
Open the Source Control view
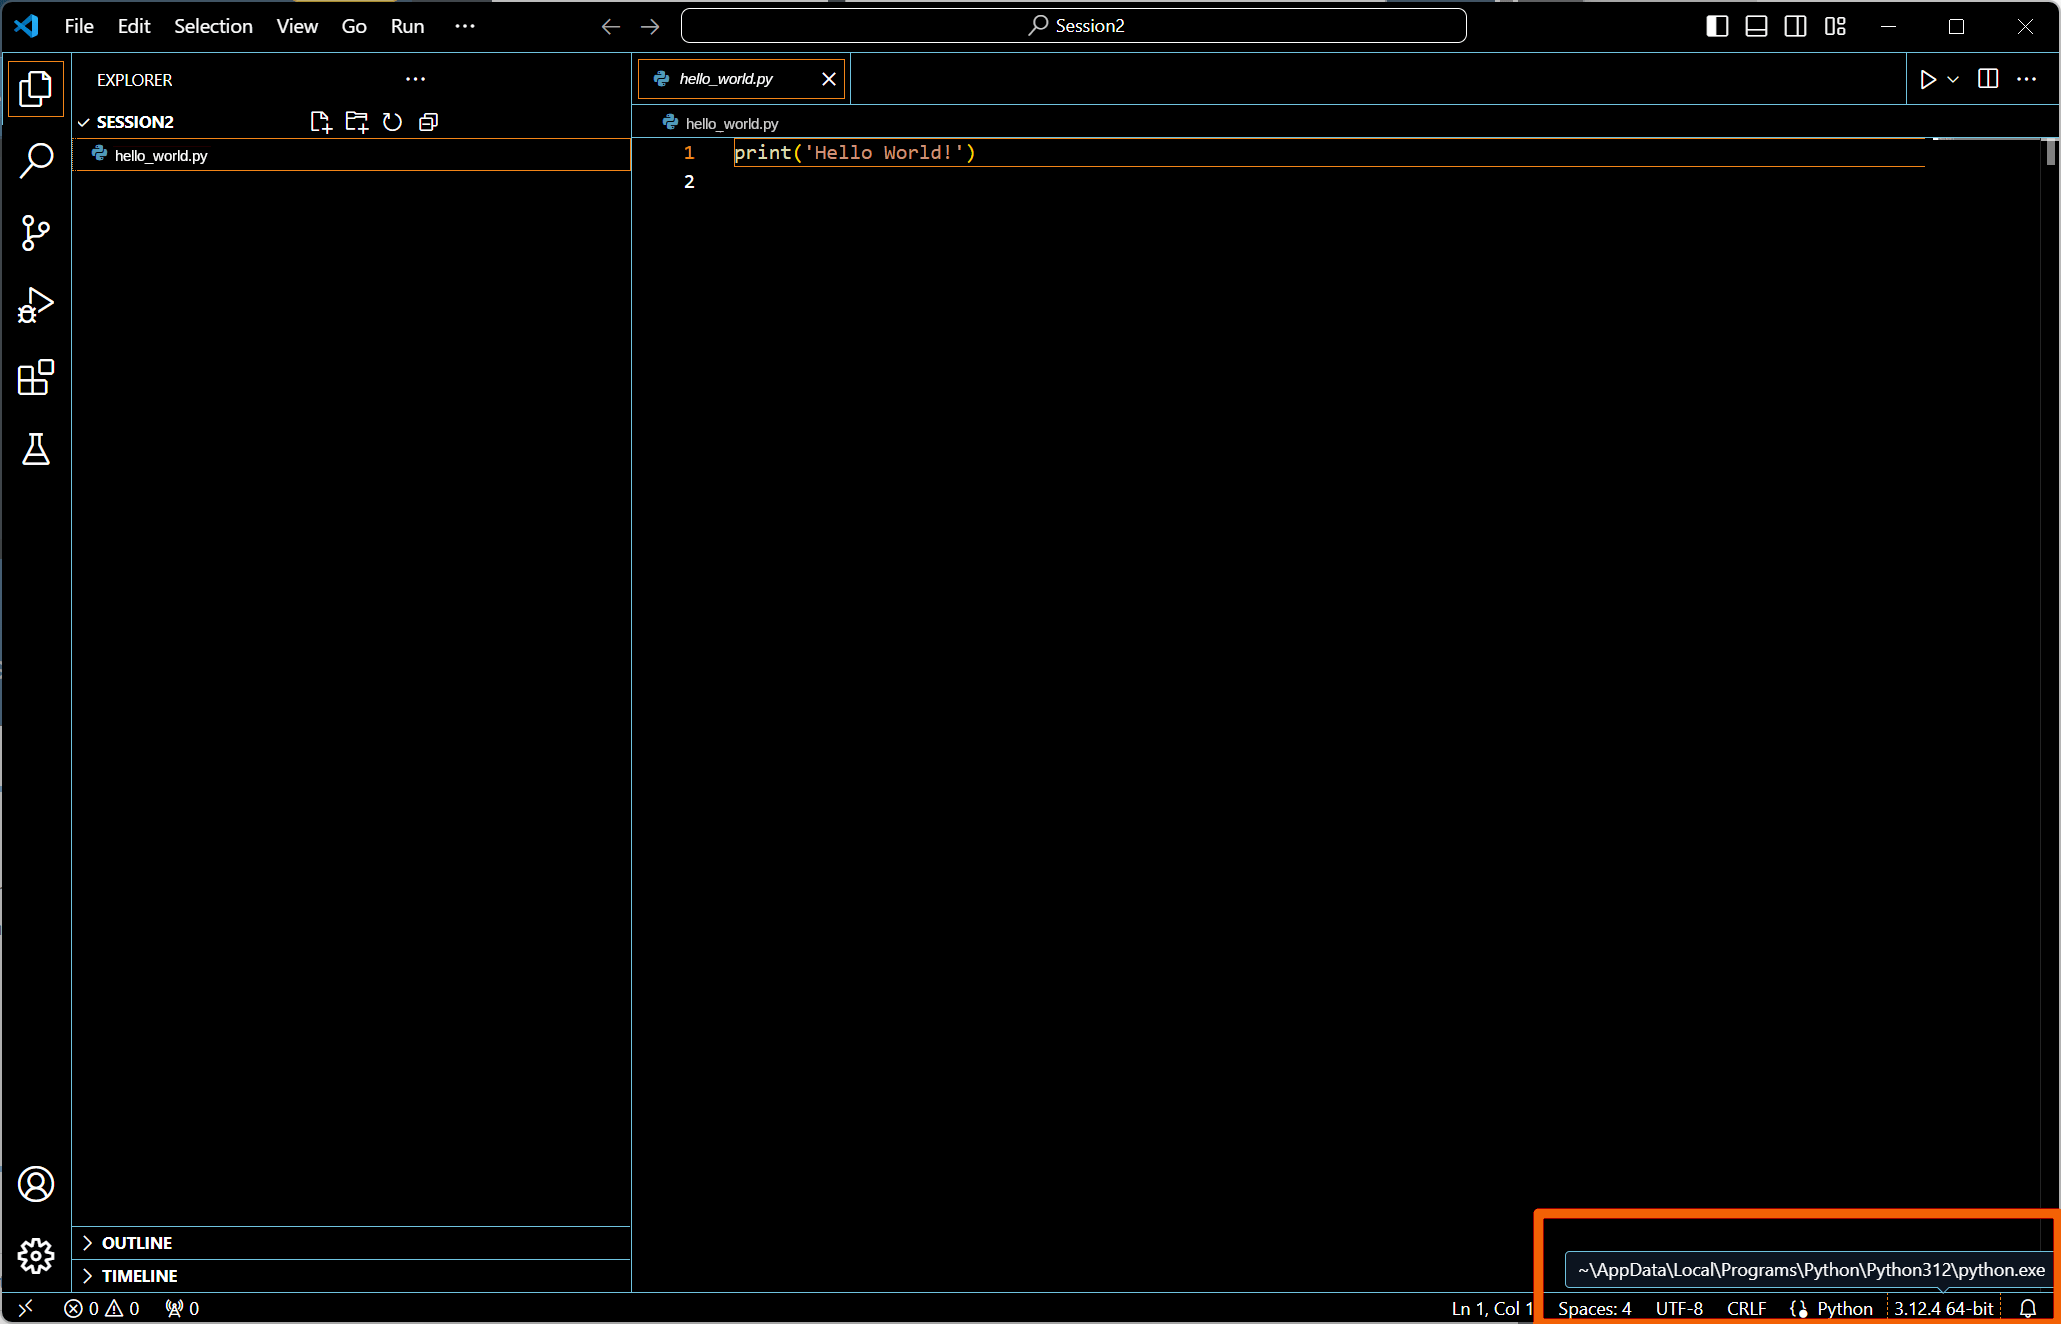pyautogui.click(x=36, y=233)
